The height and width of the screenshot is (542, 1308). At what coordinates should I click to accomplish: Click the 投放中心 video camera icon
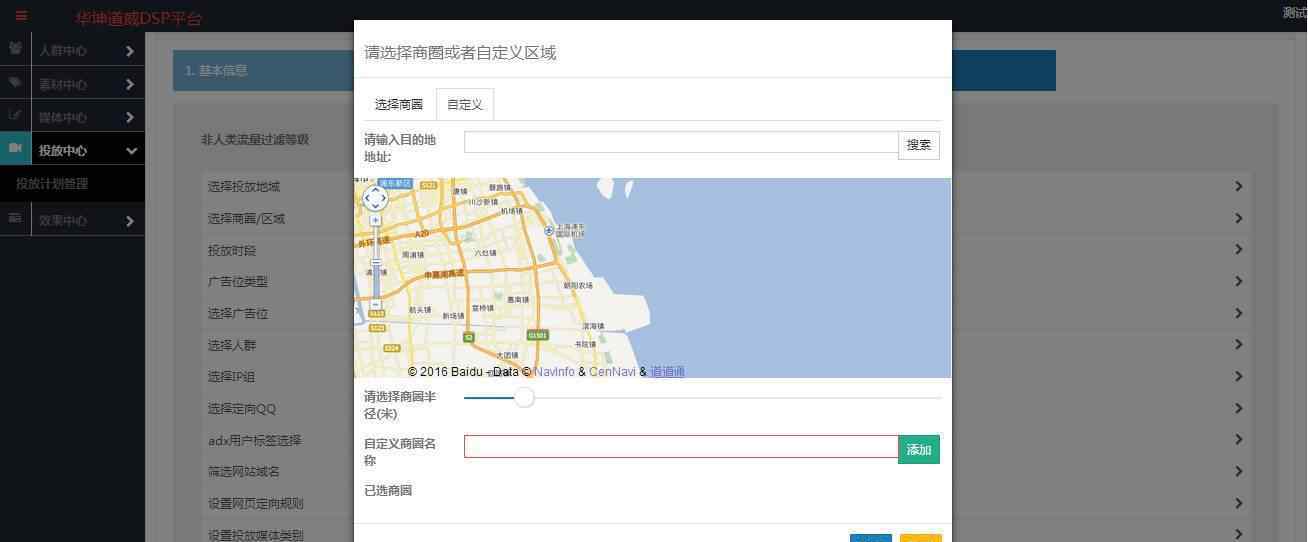coord(15,148)
